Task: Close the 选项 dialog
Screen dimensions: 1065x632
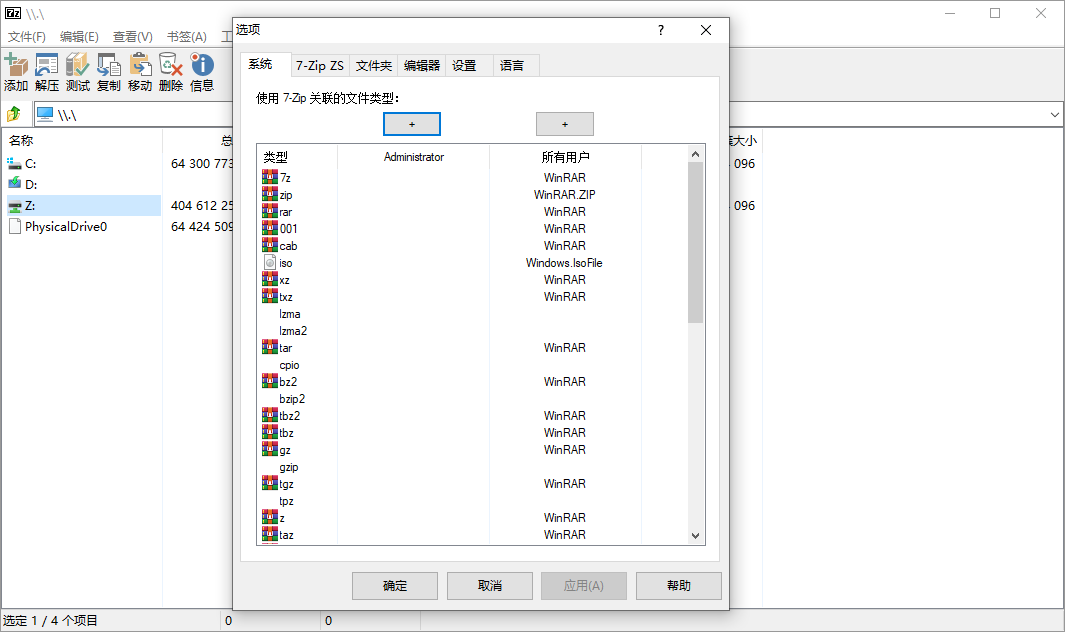Action: point(706,30)
